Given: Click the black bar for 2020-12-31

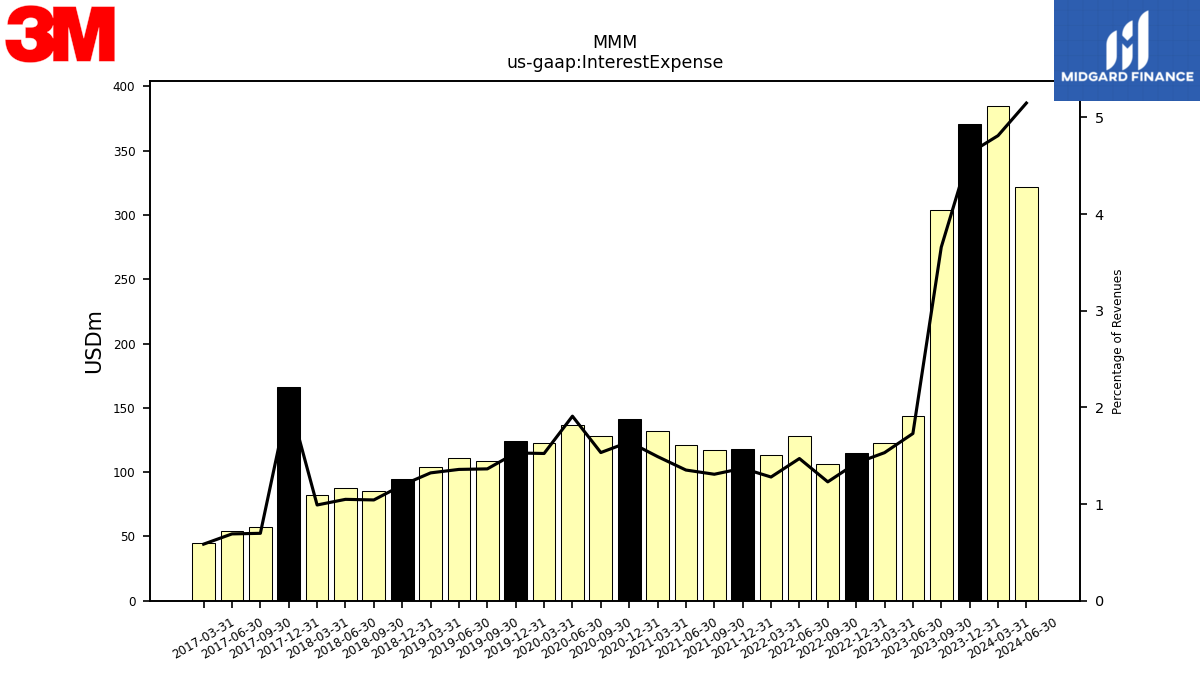Looking at the screenshot, I should click(x=629, y=510).
